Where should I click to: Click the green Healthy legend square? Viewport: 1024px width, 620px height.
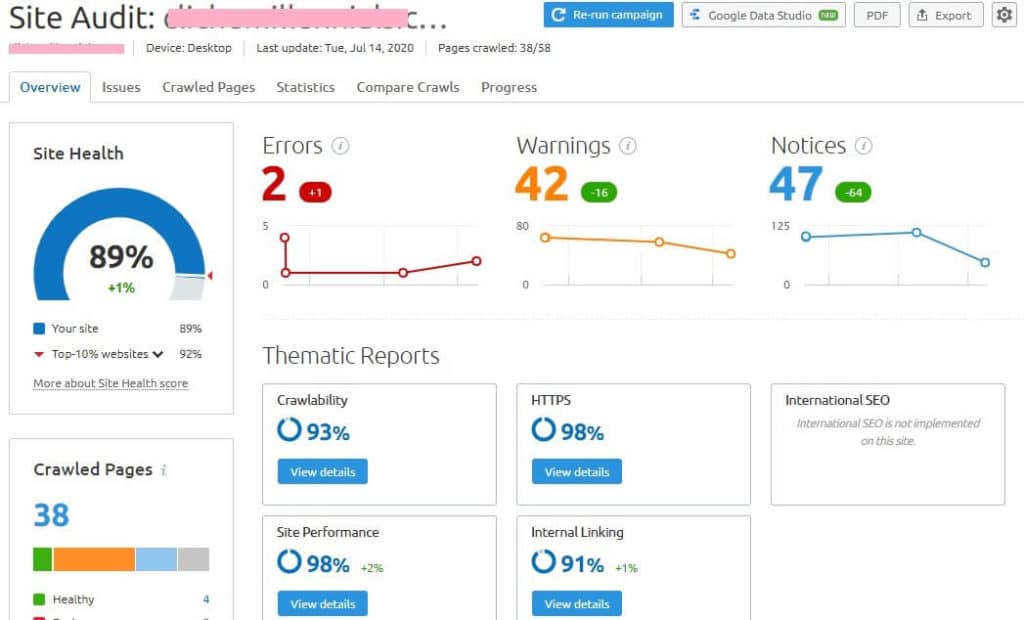(39, 599)
